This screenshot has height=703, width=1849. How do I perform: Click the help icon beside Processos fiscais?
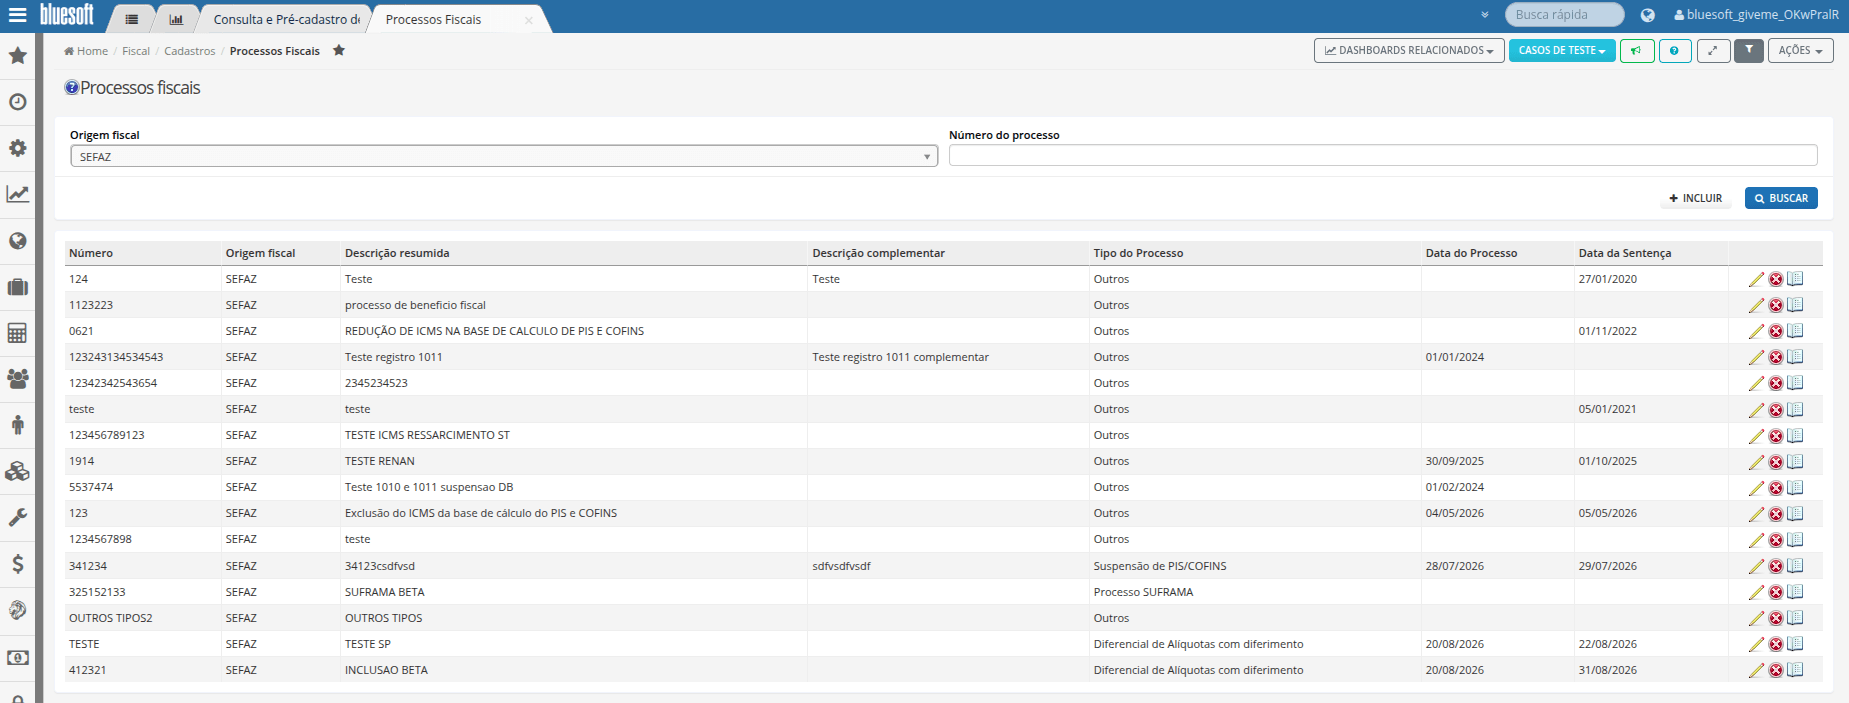[x=71, y=88]
